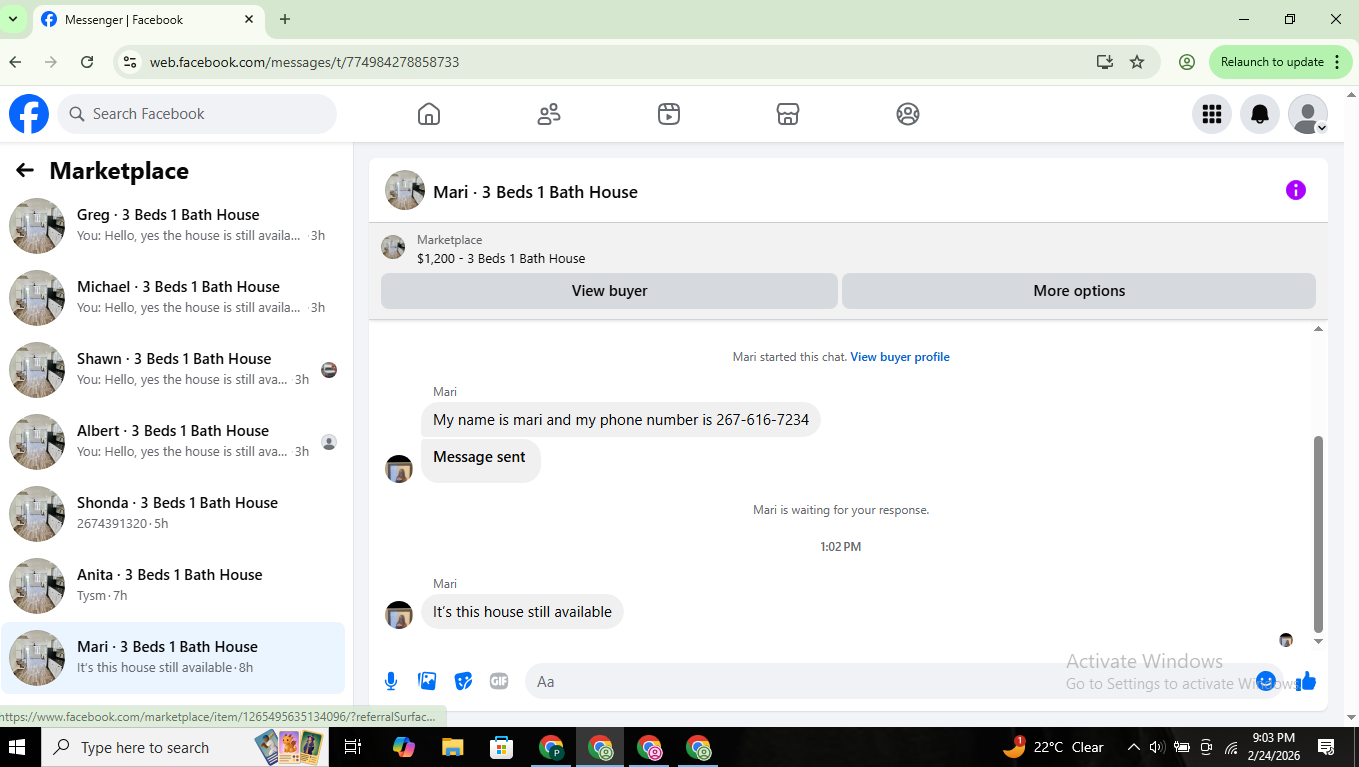Click Mari's avatar in chat header
Image resolution: width=1359 pixels, height=767 pixels.
[x=405, y=190]
